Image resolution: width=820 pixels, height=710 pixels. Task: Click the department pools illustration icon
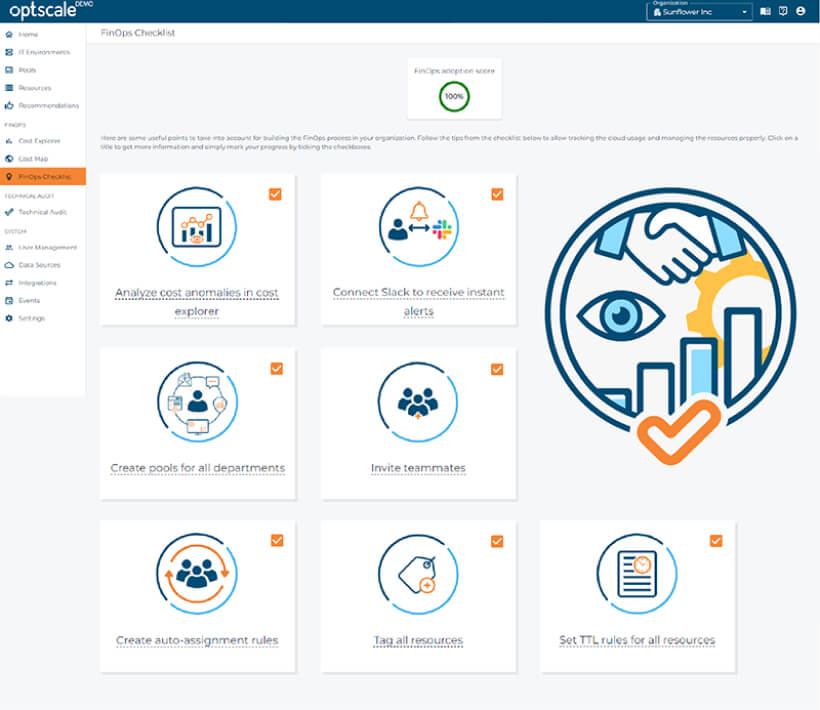198,402
